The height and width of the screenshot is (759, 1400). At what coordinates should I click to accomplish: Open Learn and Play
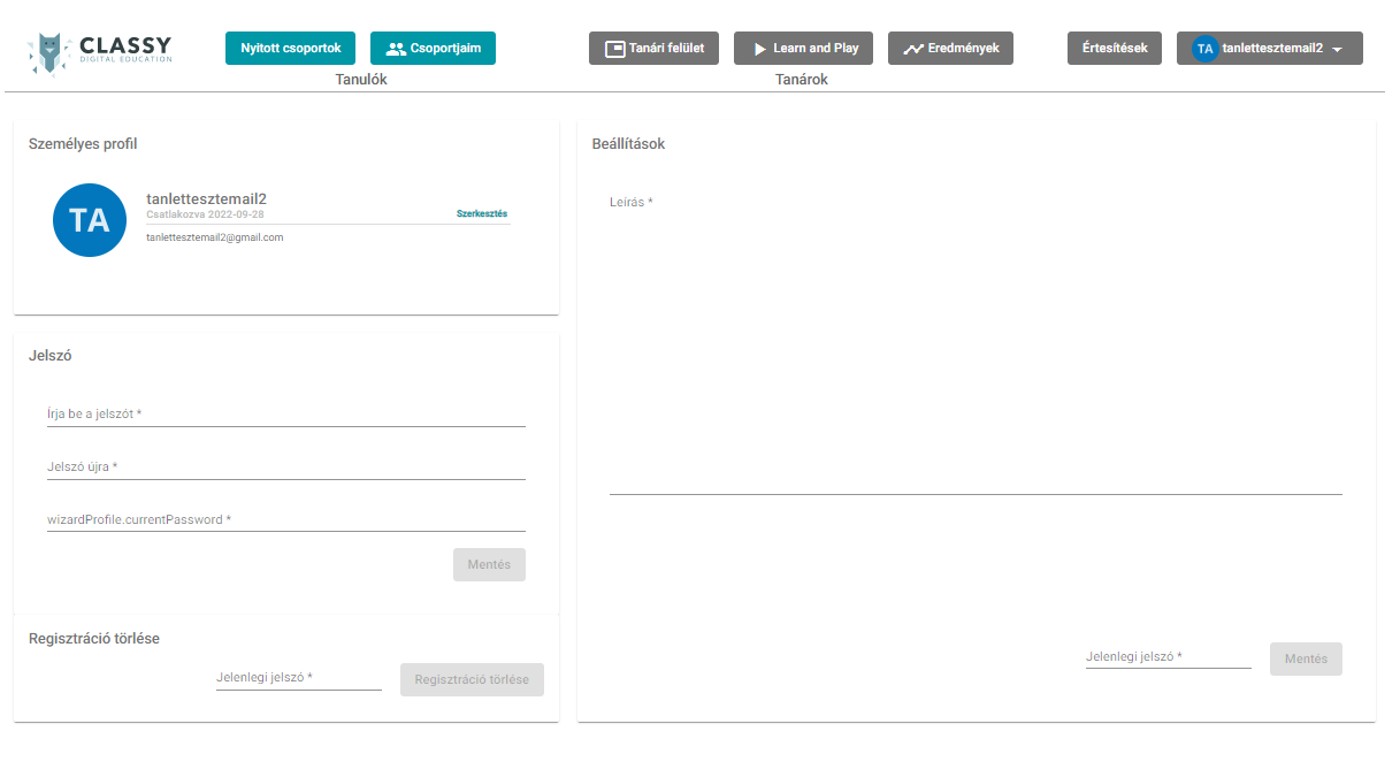803,48
